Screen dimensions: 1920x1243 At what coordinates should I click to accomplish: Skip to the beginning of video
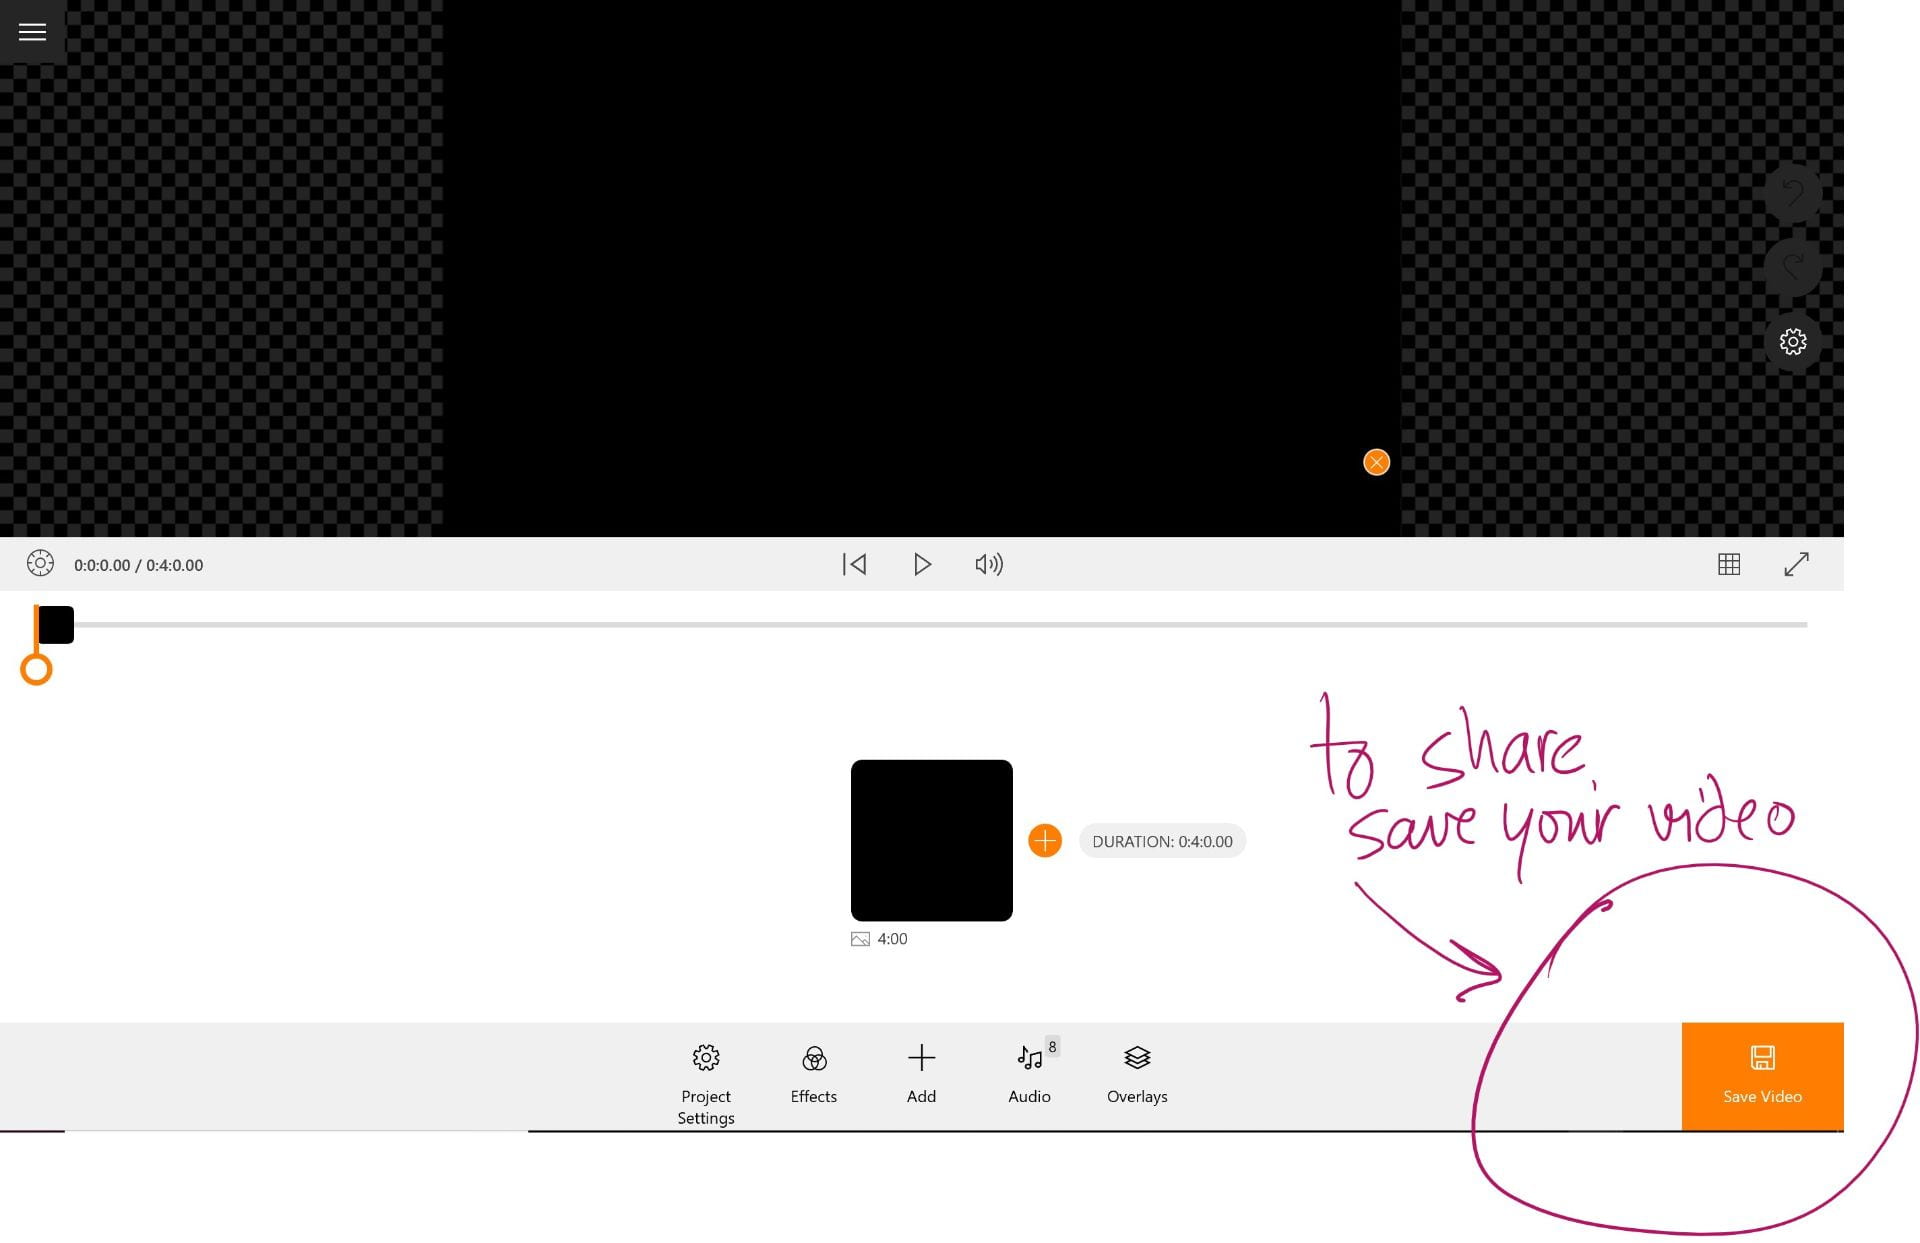[x=854, y=564]
